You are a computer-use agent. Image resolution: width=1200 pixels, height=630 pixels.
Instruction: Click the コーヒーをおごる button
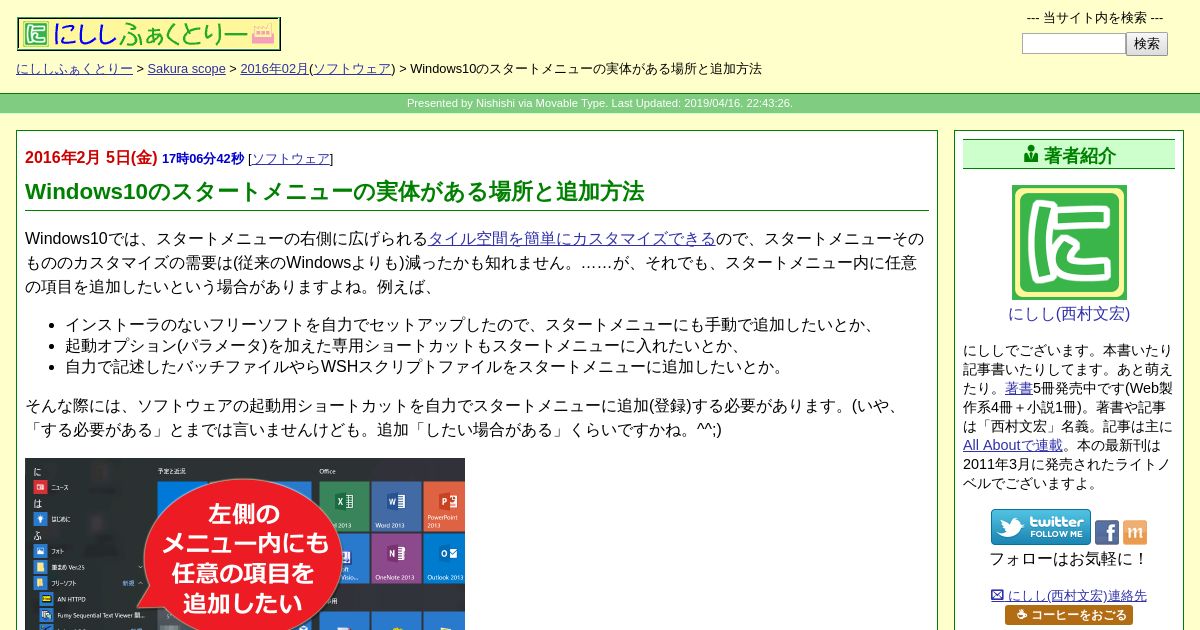click(1069, 615)
